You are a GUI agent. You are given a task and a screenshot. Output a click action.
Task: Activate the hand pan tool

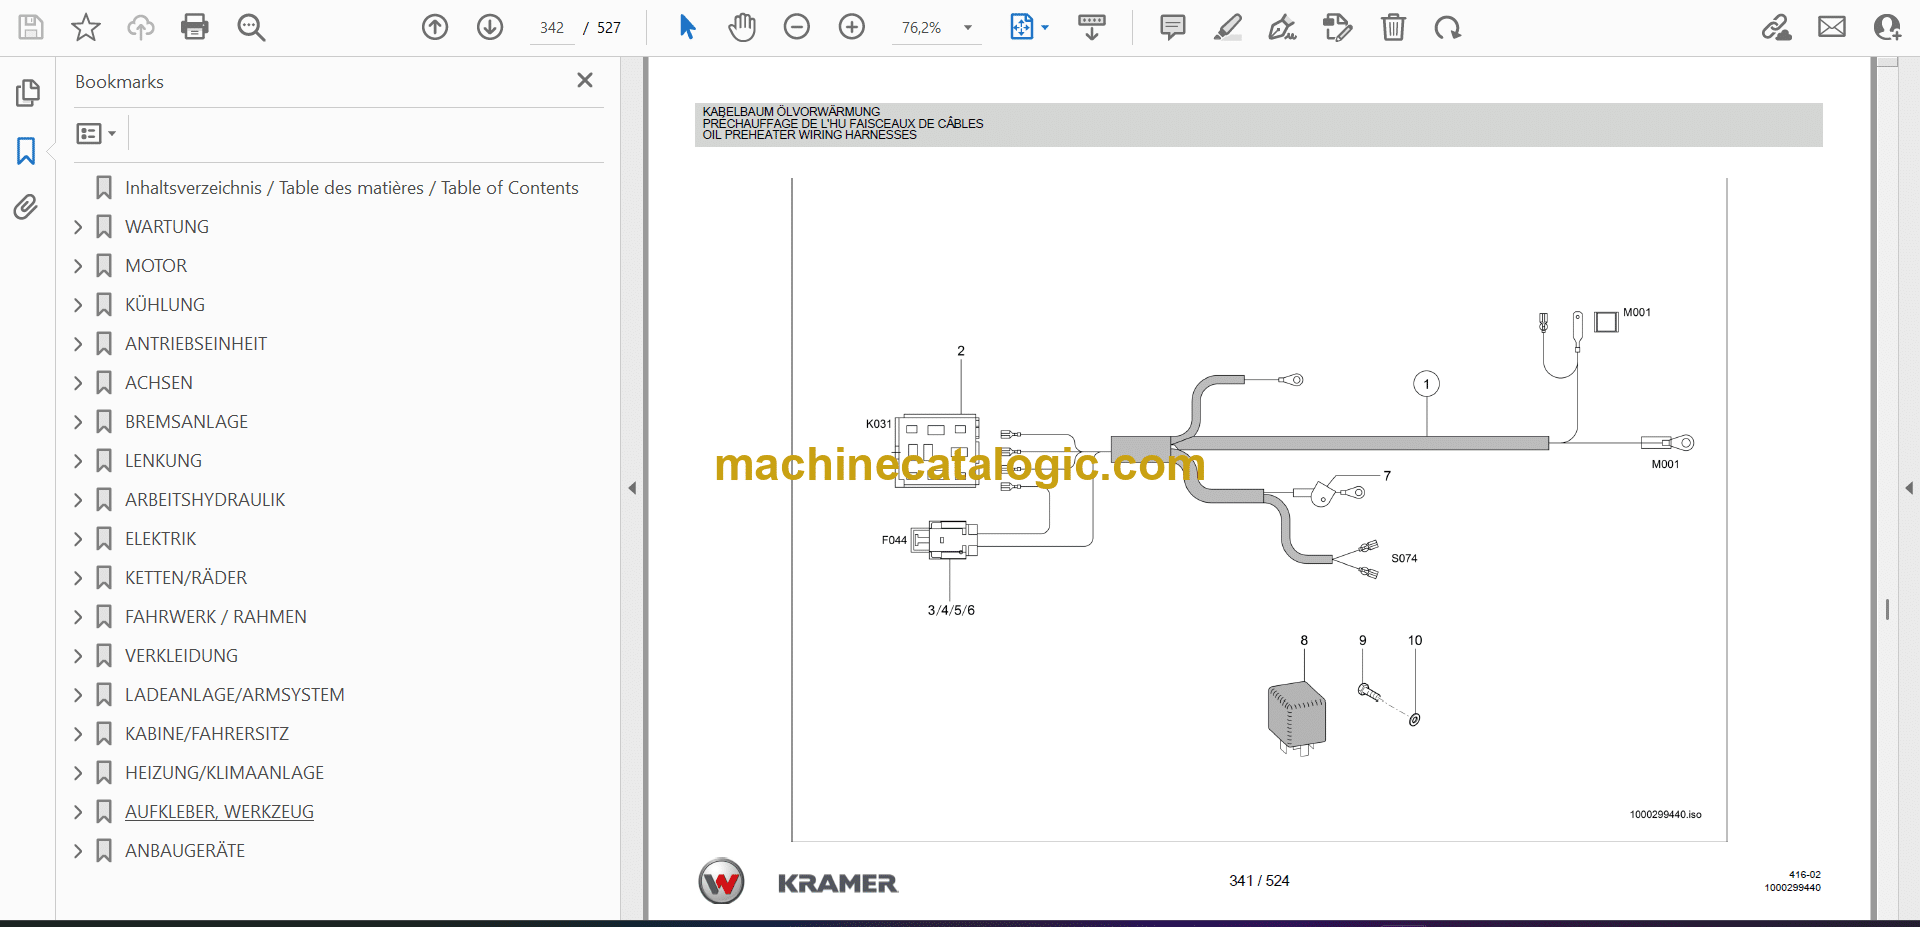point(742,27)
